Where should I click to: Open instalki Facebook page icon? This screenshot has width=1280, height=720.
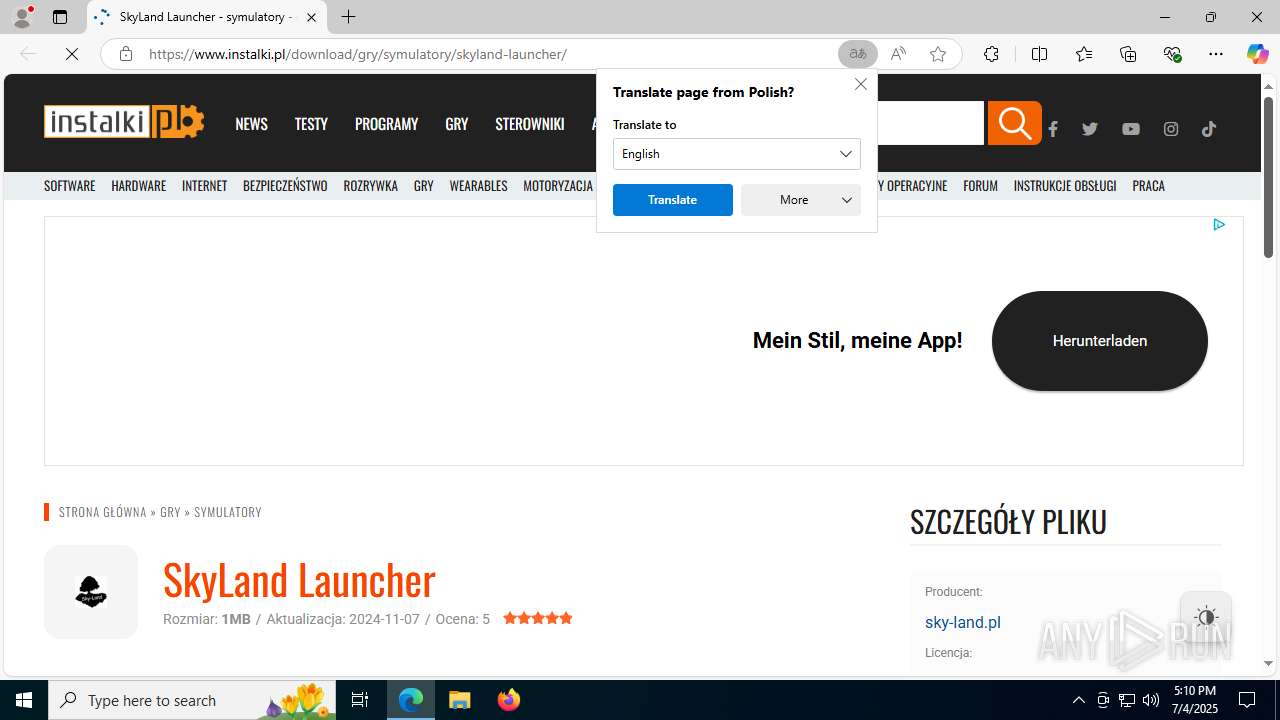(1053, 129)
